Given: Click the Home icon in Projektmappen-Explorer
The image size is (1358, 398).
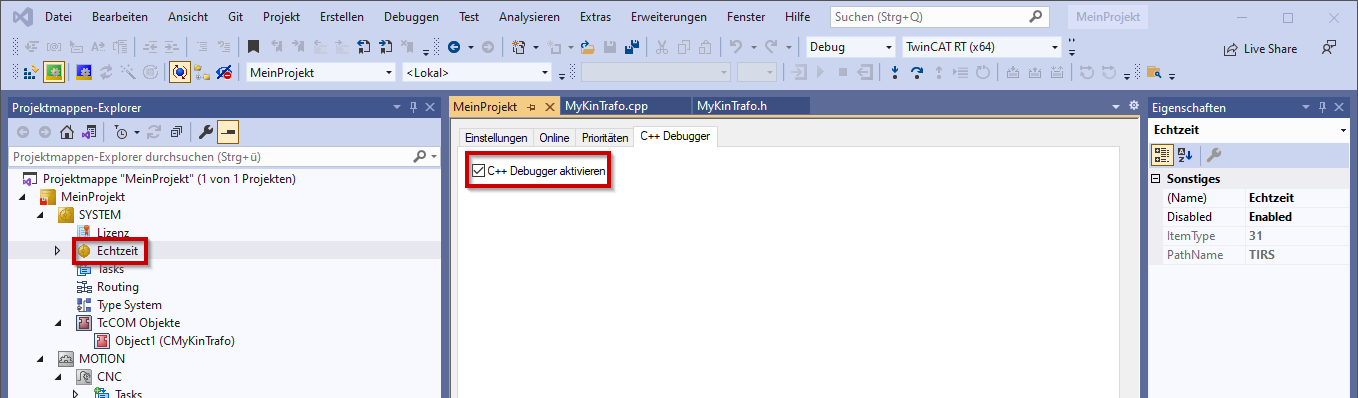Looking at the screenshot, I should click(x=67, y=132).
